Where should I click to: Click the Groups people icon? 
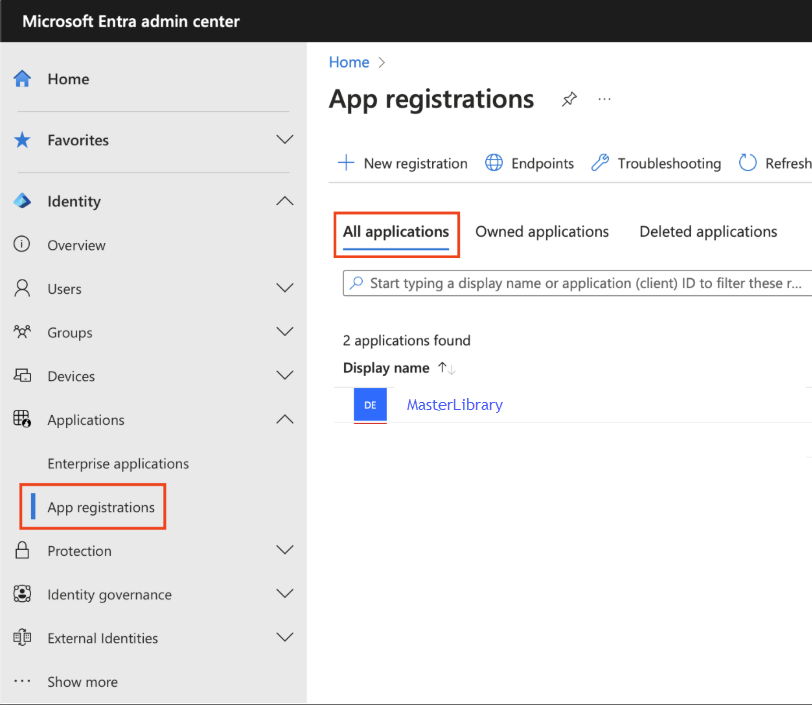22,331
